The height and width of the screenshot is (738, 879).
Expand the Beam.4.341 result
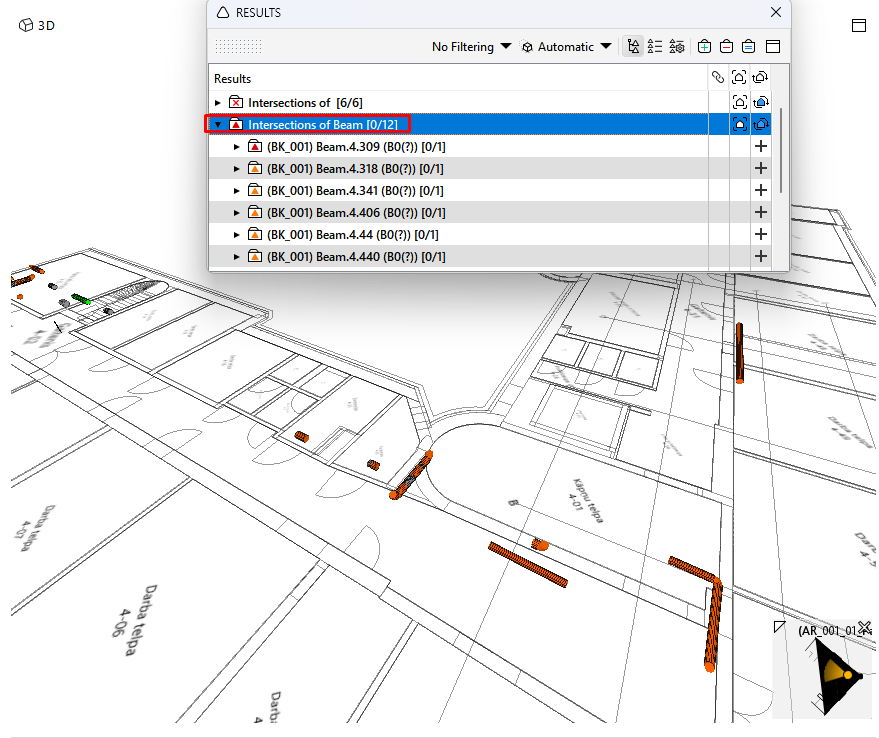(237, 191)
